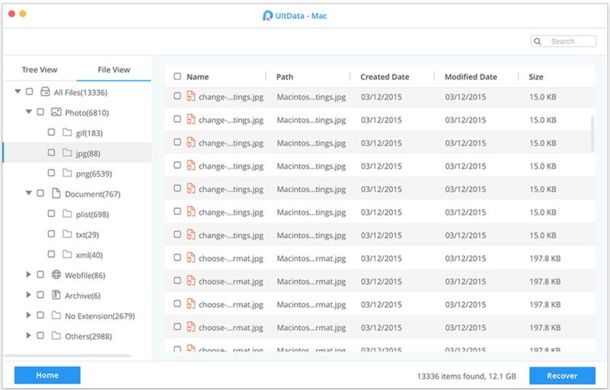The width and height of the screenshot is (610, 390).
Task: Collapse the Photo tree node
Action: click(28, 112)
